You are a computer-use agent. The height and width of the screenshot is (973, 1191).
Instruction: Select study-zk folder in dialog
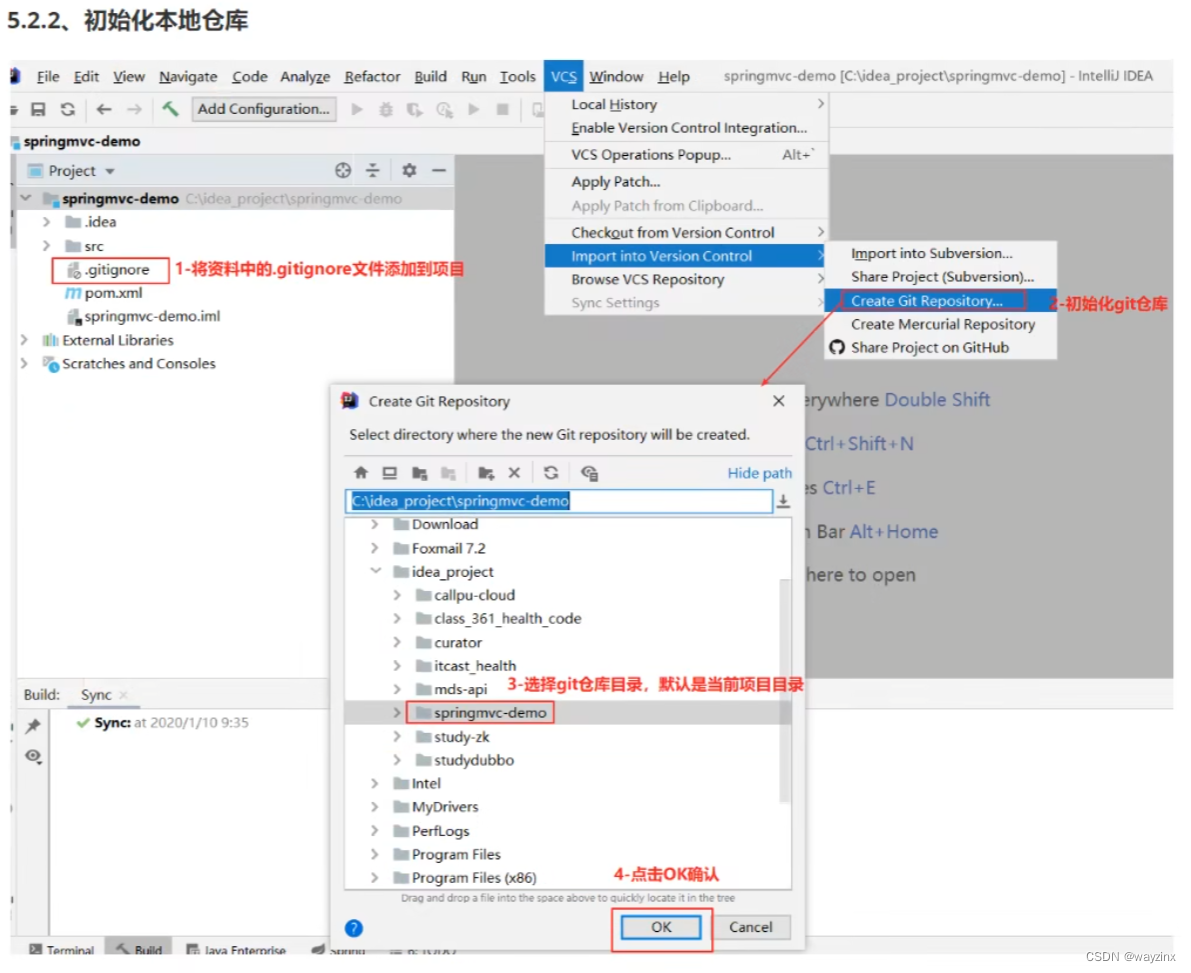(461, 737)
